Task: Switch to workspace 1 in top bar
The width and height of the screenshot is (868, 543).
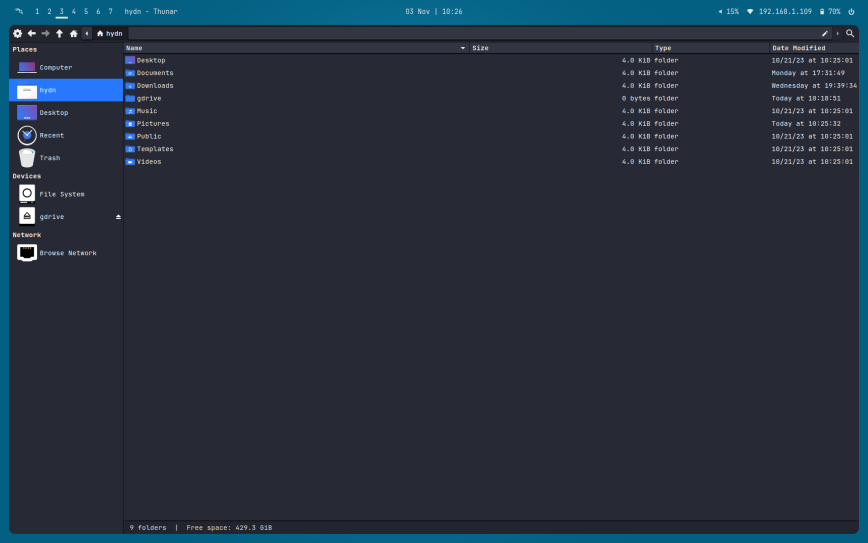Action: click(37, 12)
